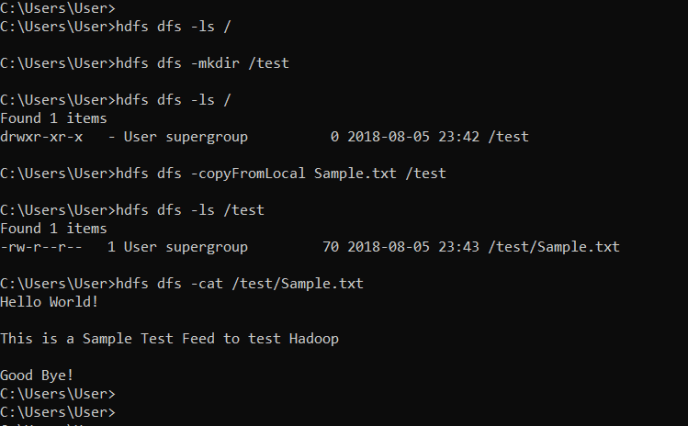688x426 pixels.
Task: Click the first 'hdfs dfs -ls /' command
Action: coord(173,26)
